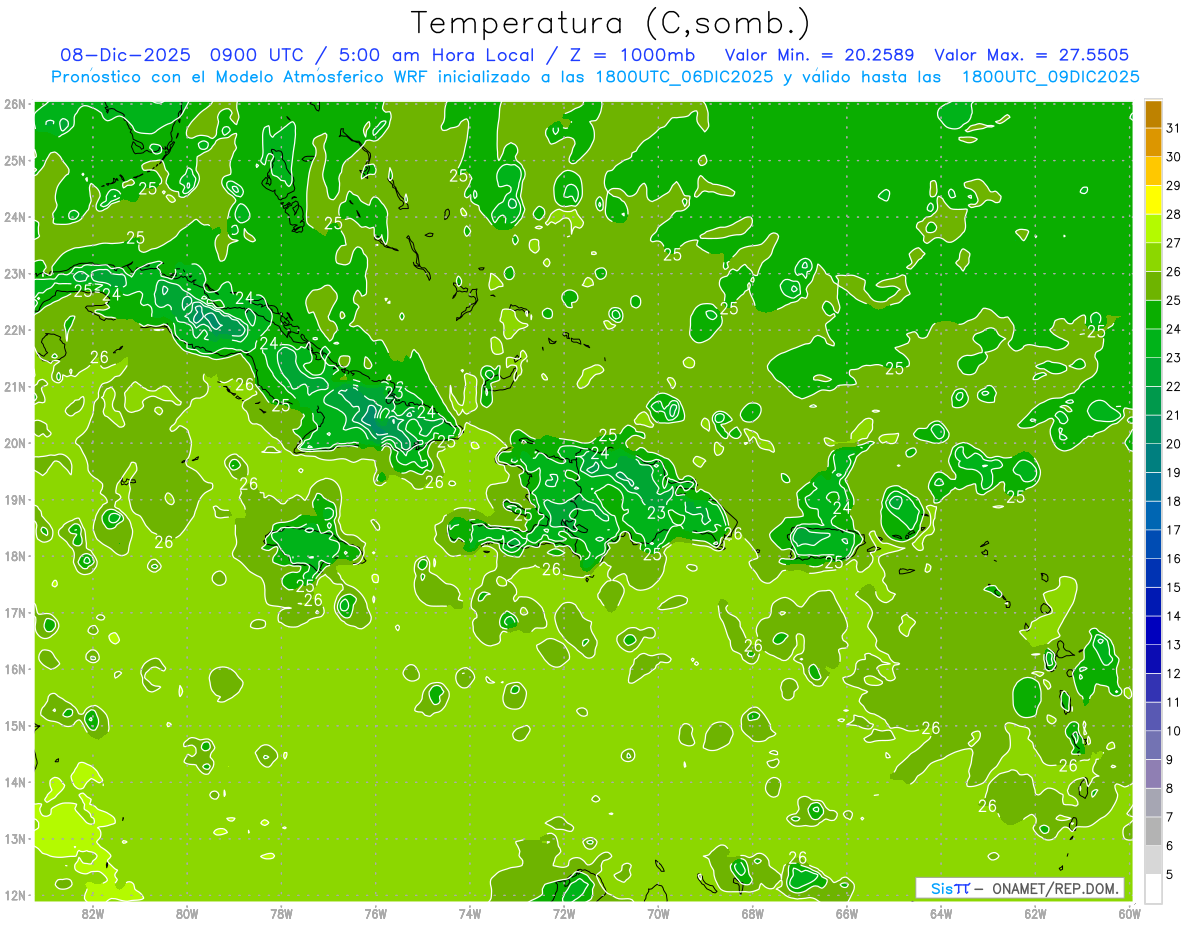Image resolution: width=1200 pixels, height=927 pixels.
Task: Click 'Pronostico con el Modelo Atmosferico WRF' text
Action: pyautogui.click(x=241, y=77)
